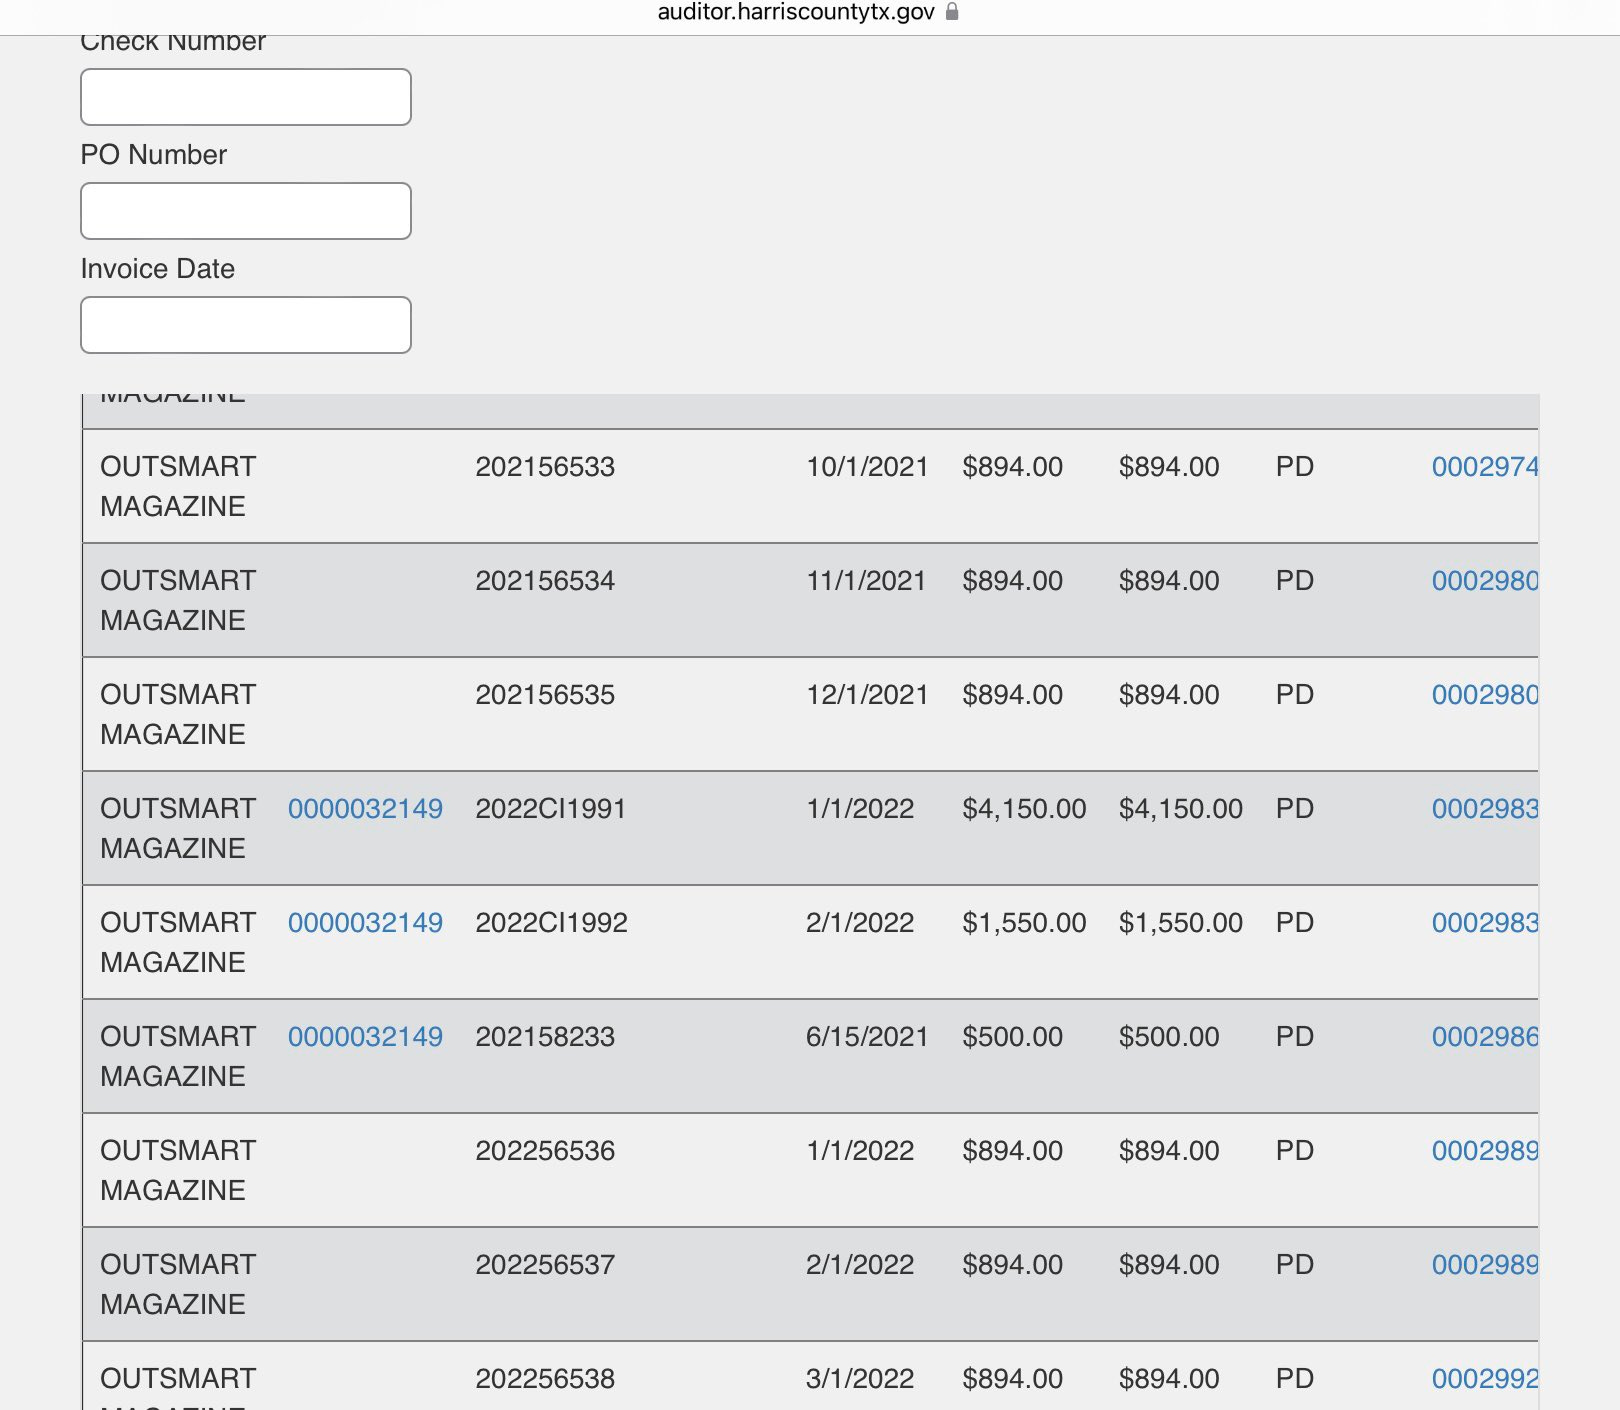Viewport: 1620px width, 1410px height.
Task: Open check link 0002980 for invoice 202156534
Action: [x=1485, y=581]
